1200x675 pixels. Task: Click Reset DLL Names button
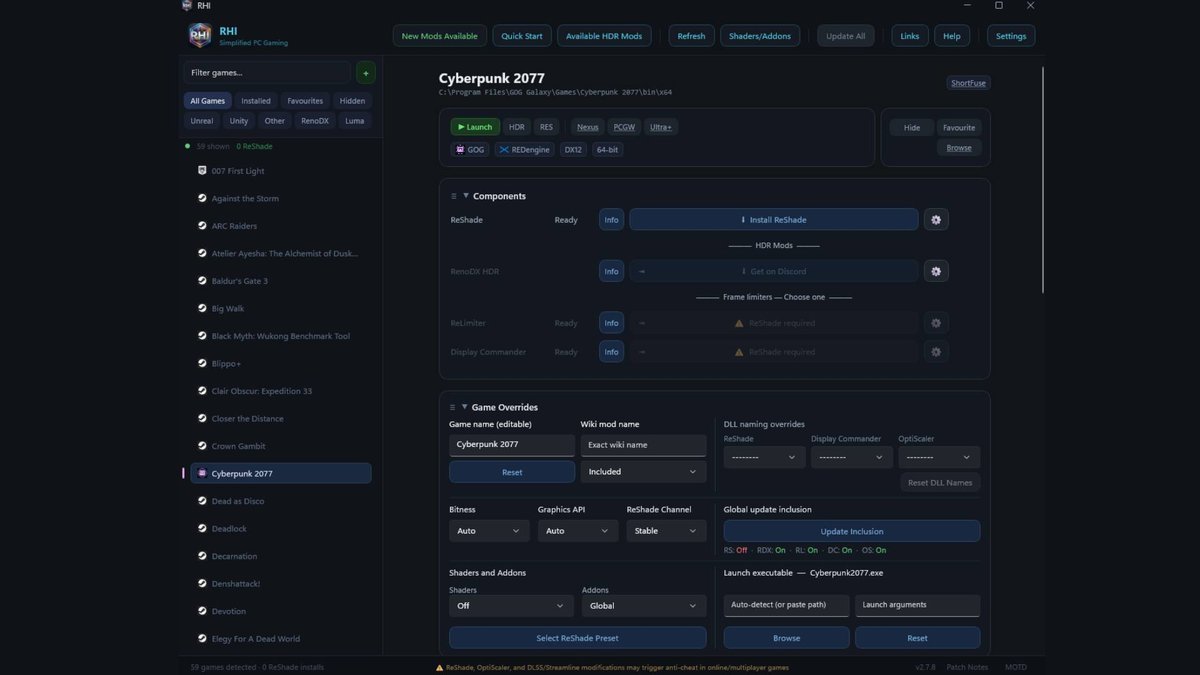[x=940, y=483]
